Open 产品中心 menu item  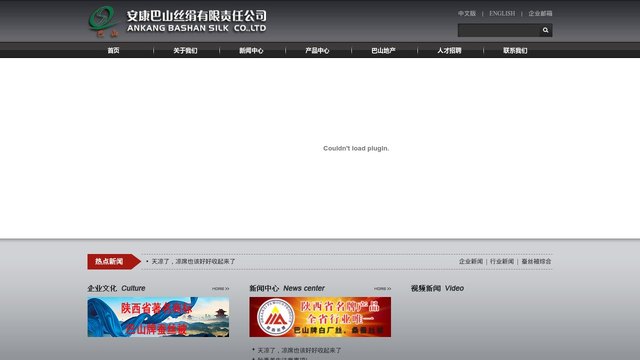click(317, 51)
